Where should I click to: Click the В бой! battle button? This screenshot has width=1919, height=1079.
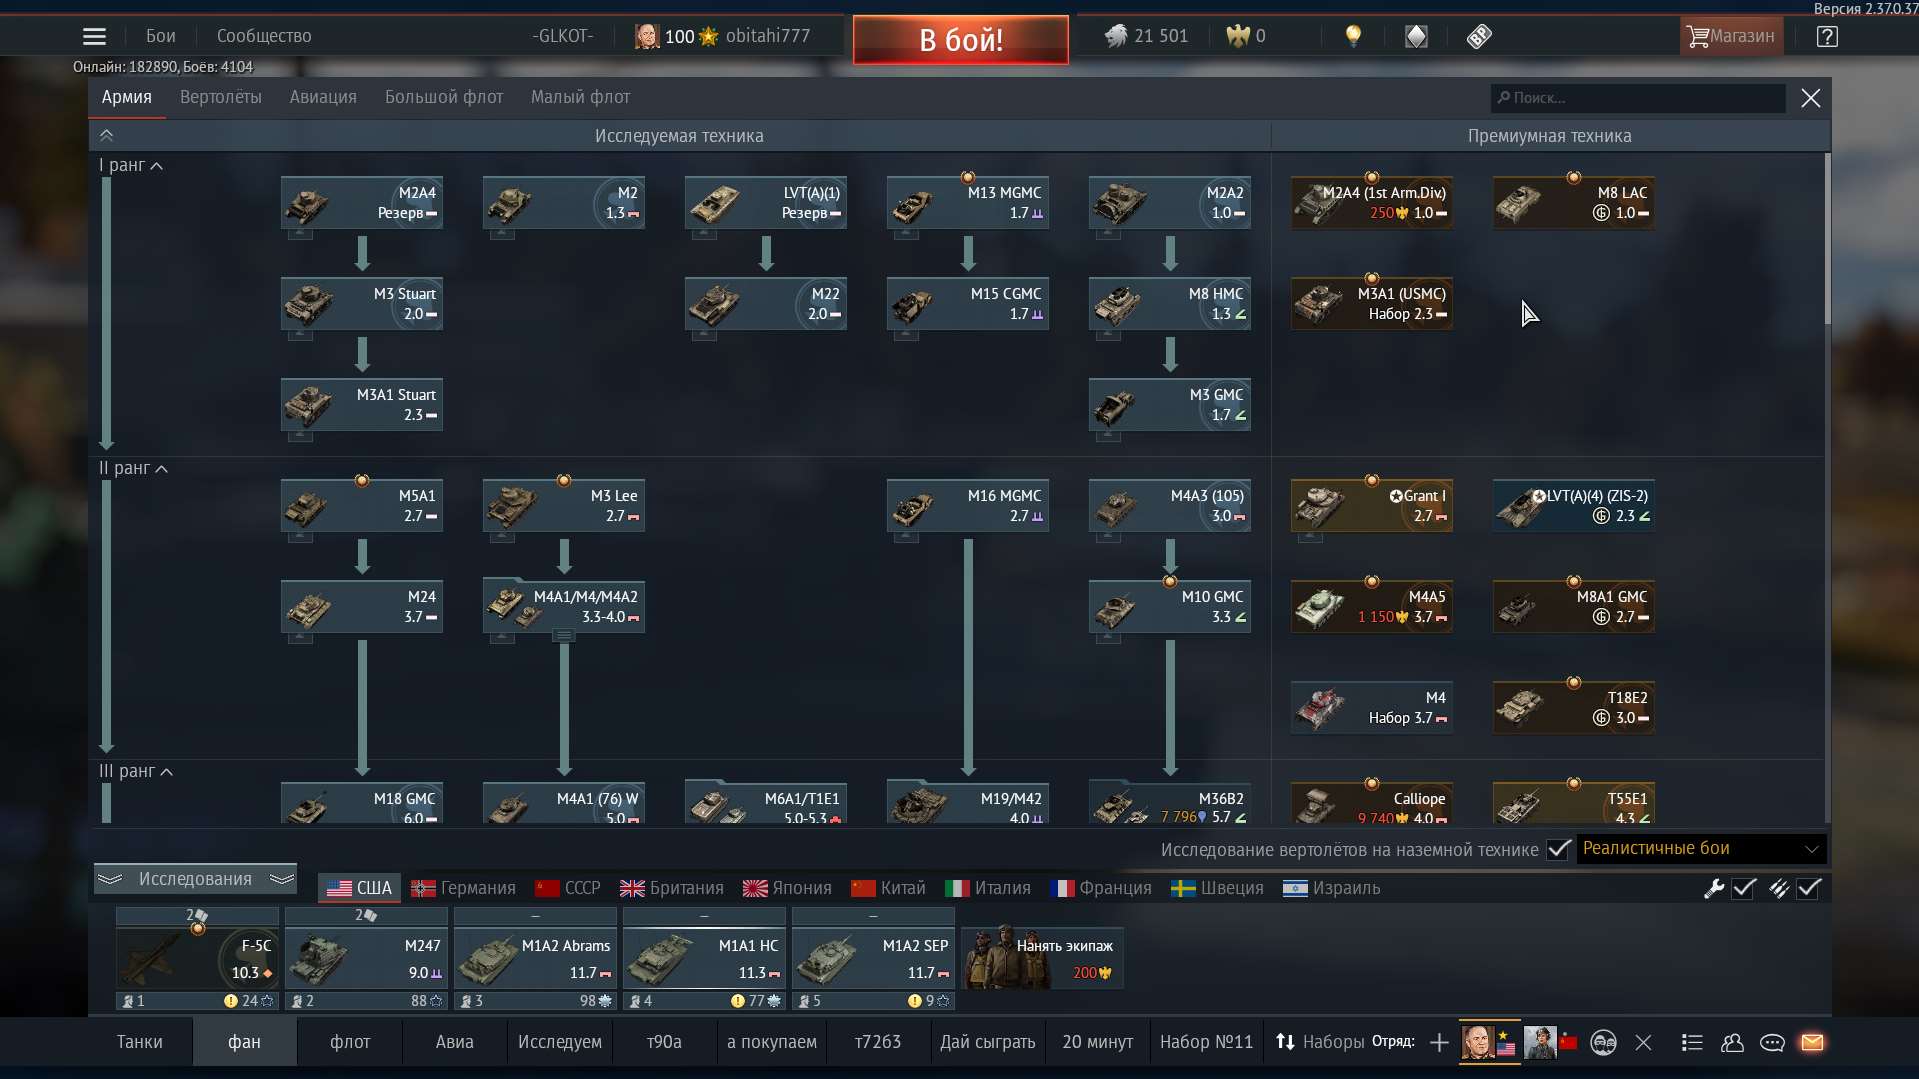[960, 40]
